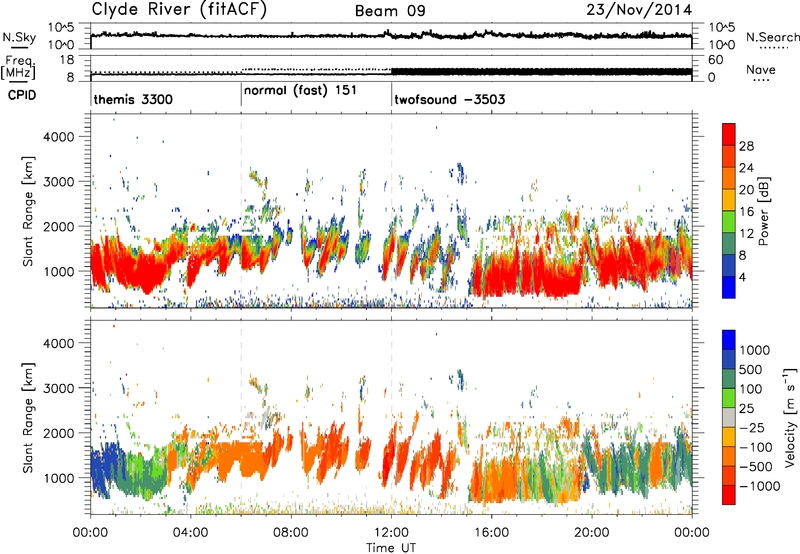Click the '20:00' time tick label

[x=591, y=533]
